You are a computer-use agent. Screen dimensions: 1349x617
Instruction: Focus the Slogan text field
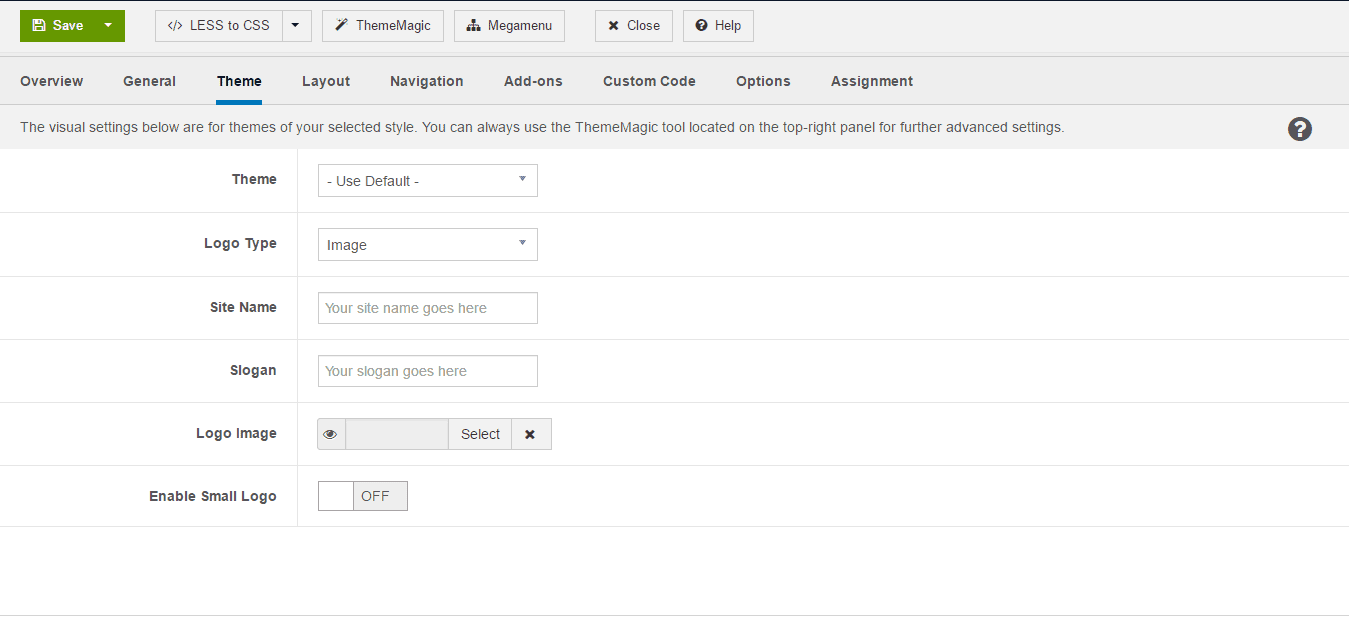pos(427,371)
